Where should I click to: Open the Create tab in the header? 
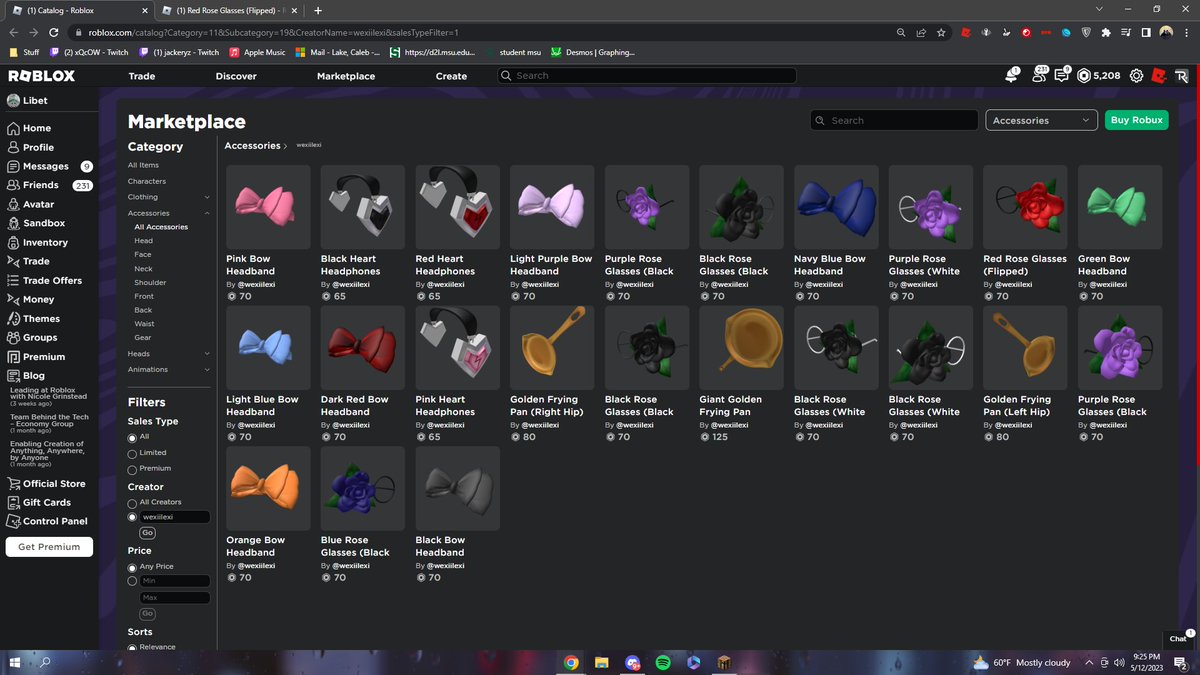point(451,76)
